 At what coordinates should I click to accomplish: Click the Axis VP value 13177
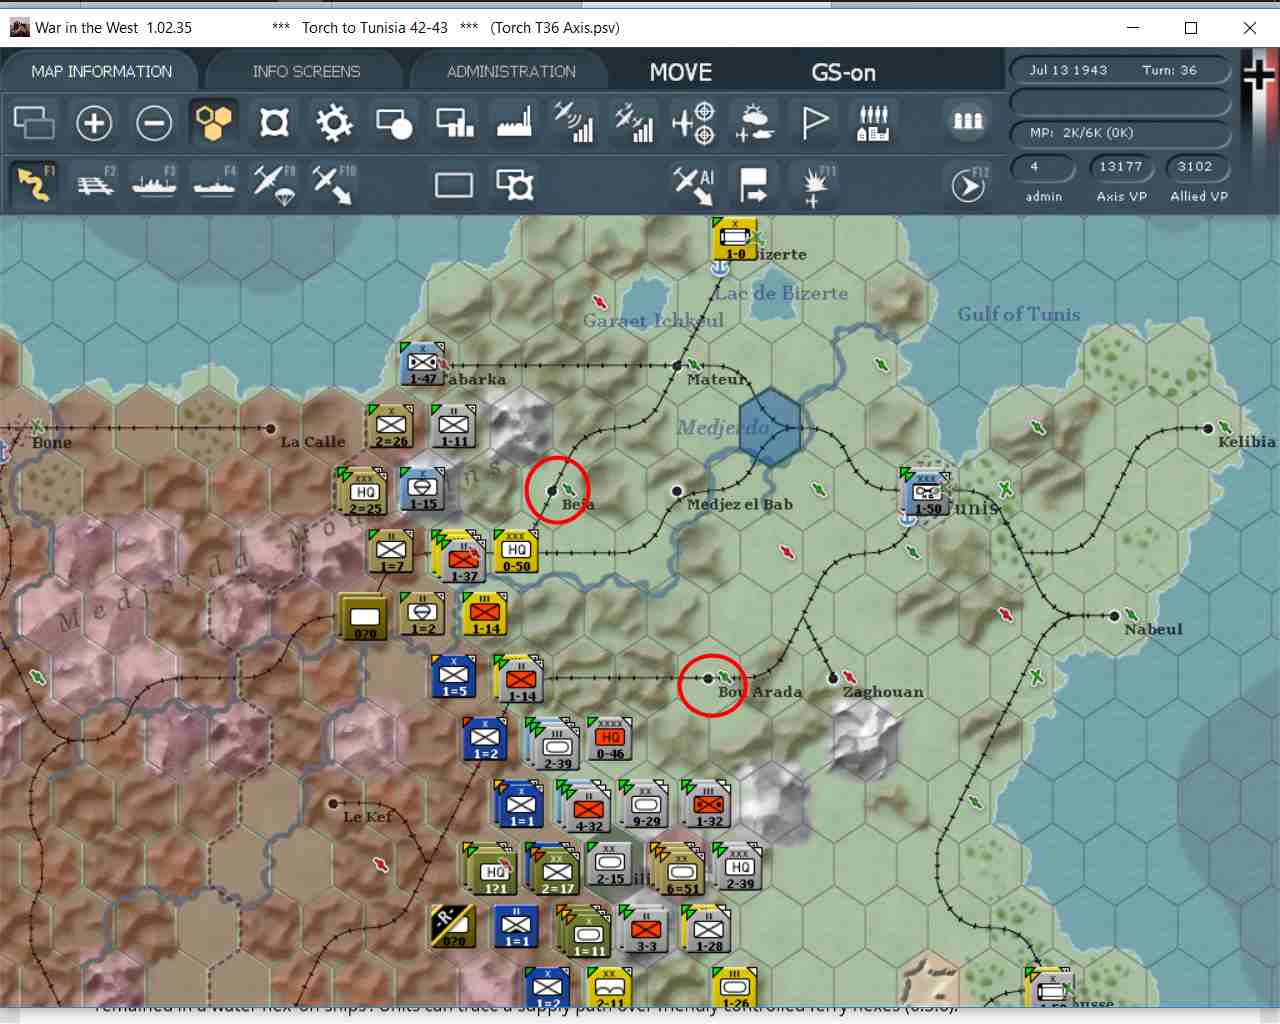[1121, 167]
